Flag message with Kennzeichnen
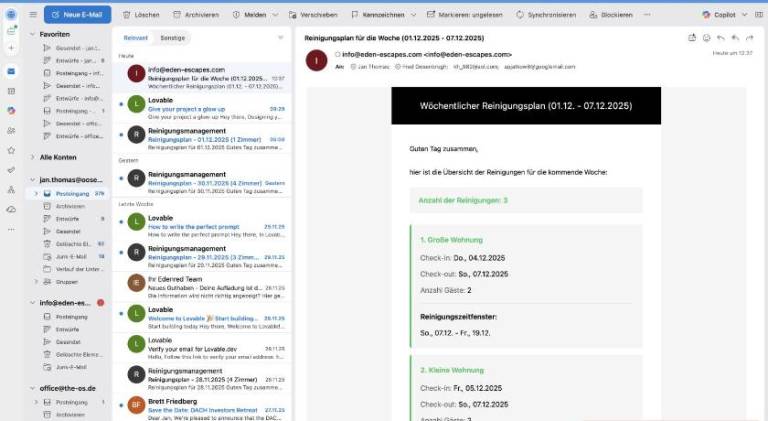The width and height of the screenshot is (768, 421). pyautogui.click(x=378, y=15)
